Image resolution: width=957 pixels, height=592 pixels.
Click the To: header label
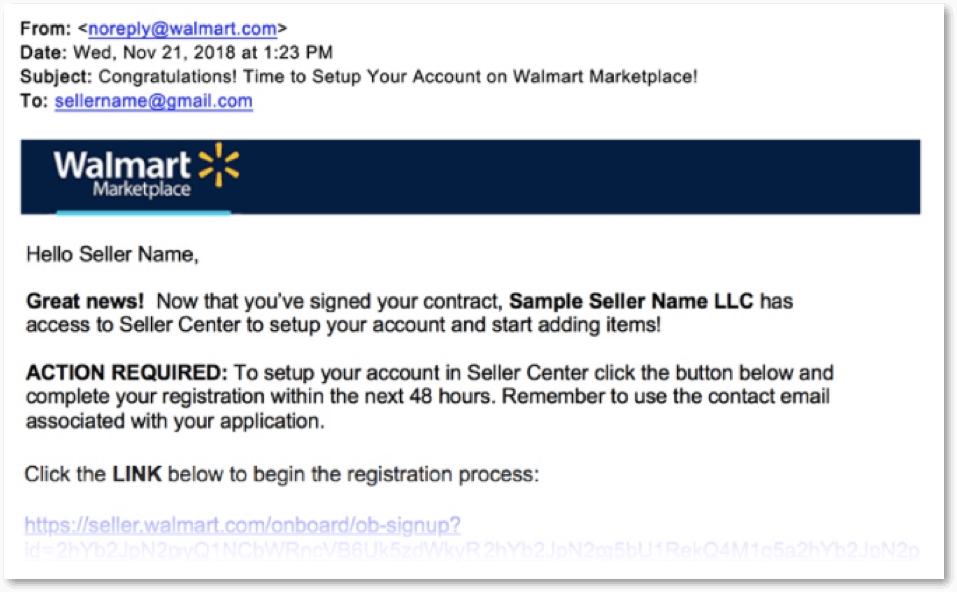[34, 101]
